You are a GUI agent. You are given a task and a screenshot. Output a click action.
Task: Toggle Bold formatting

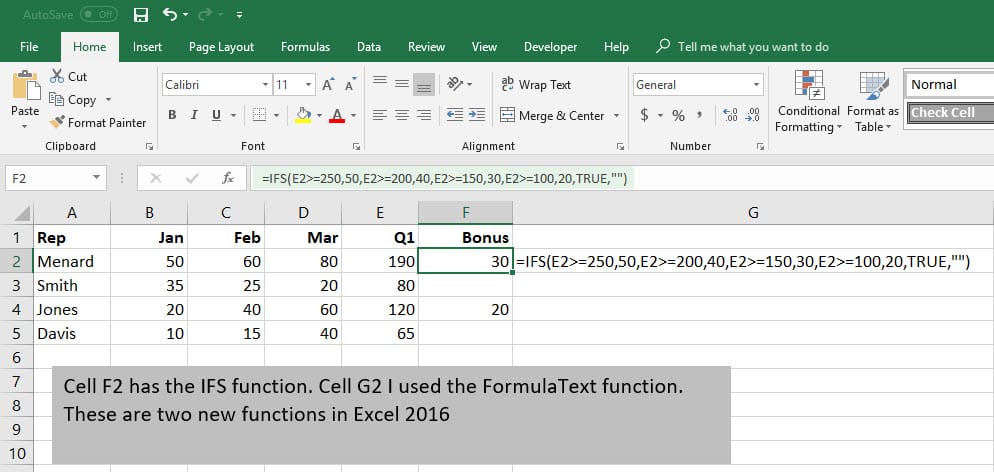click(x=173, y=115)
